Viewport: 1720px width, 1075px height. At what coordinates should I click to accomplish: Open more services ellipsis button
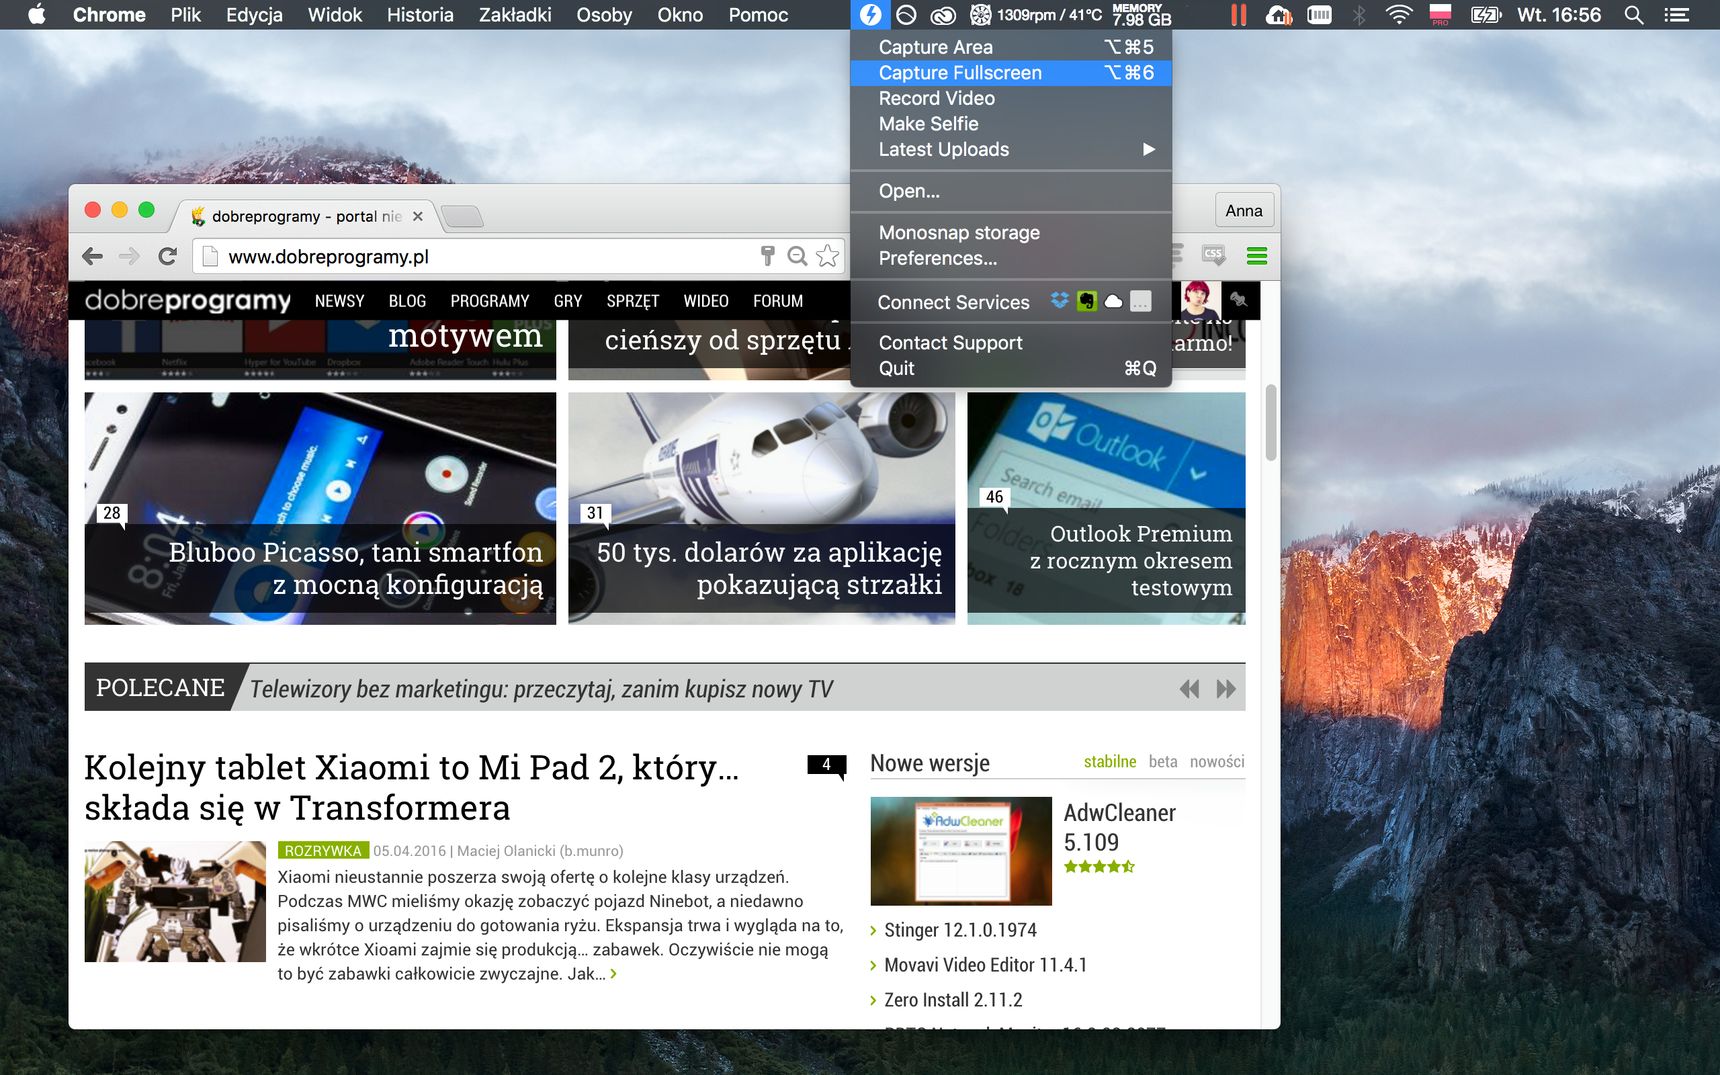point(1141,301)
